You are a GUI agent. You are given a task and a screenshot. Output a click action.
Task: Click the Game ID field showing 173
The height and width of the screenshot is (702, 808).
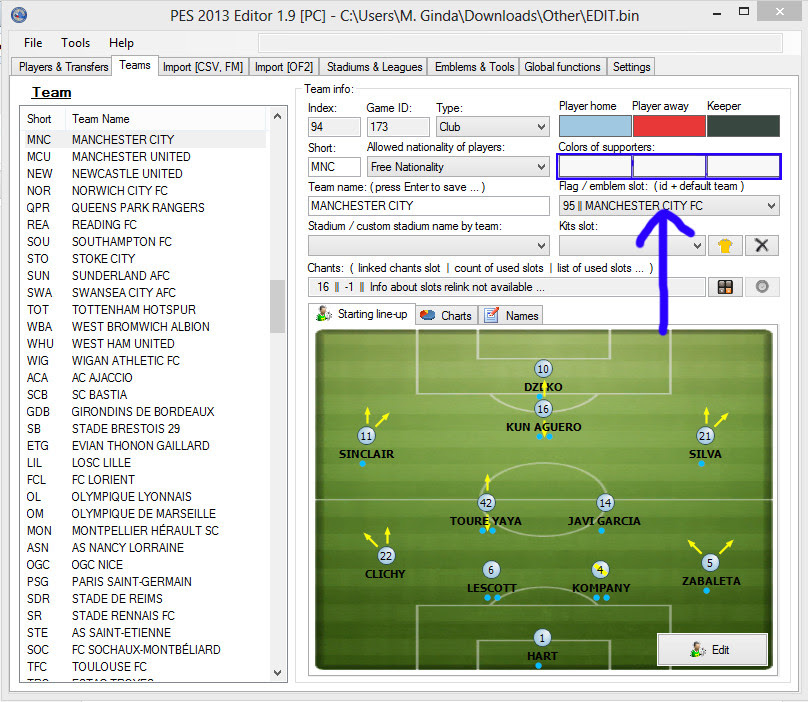coord(398,127)
